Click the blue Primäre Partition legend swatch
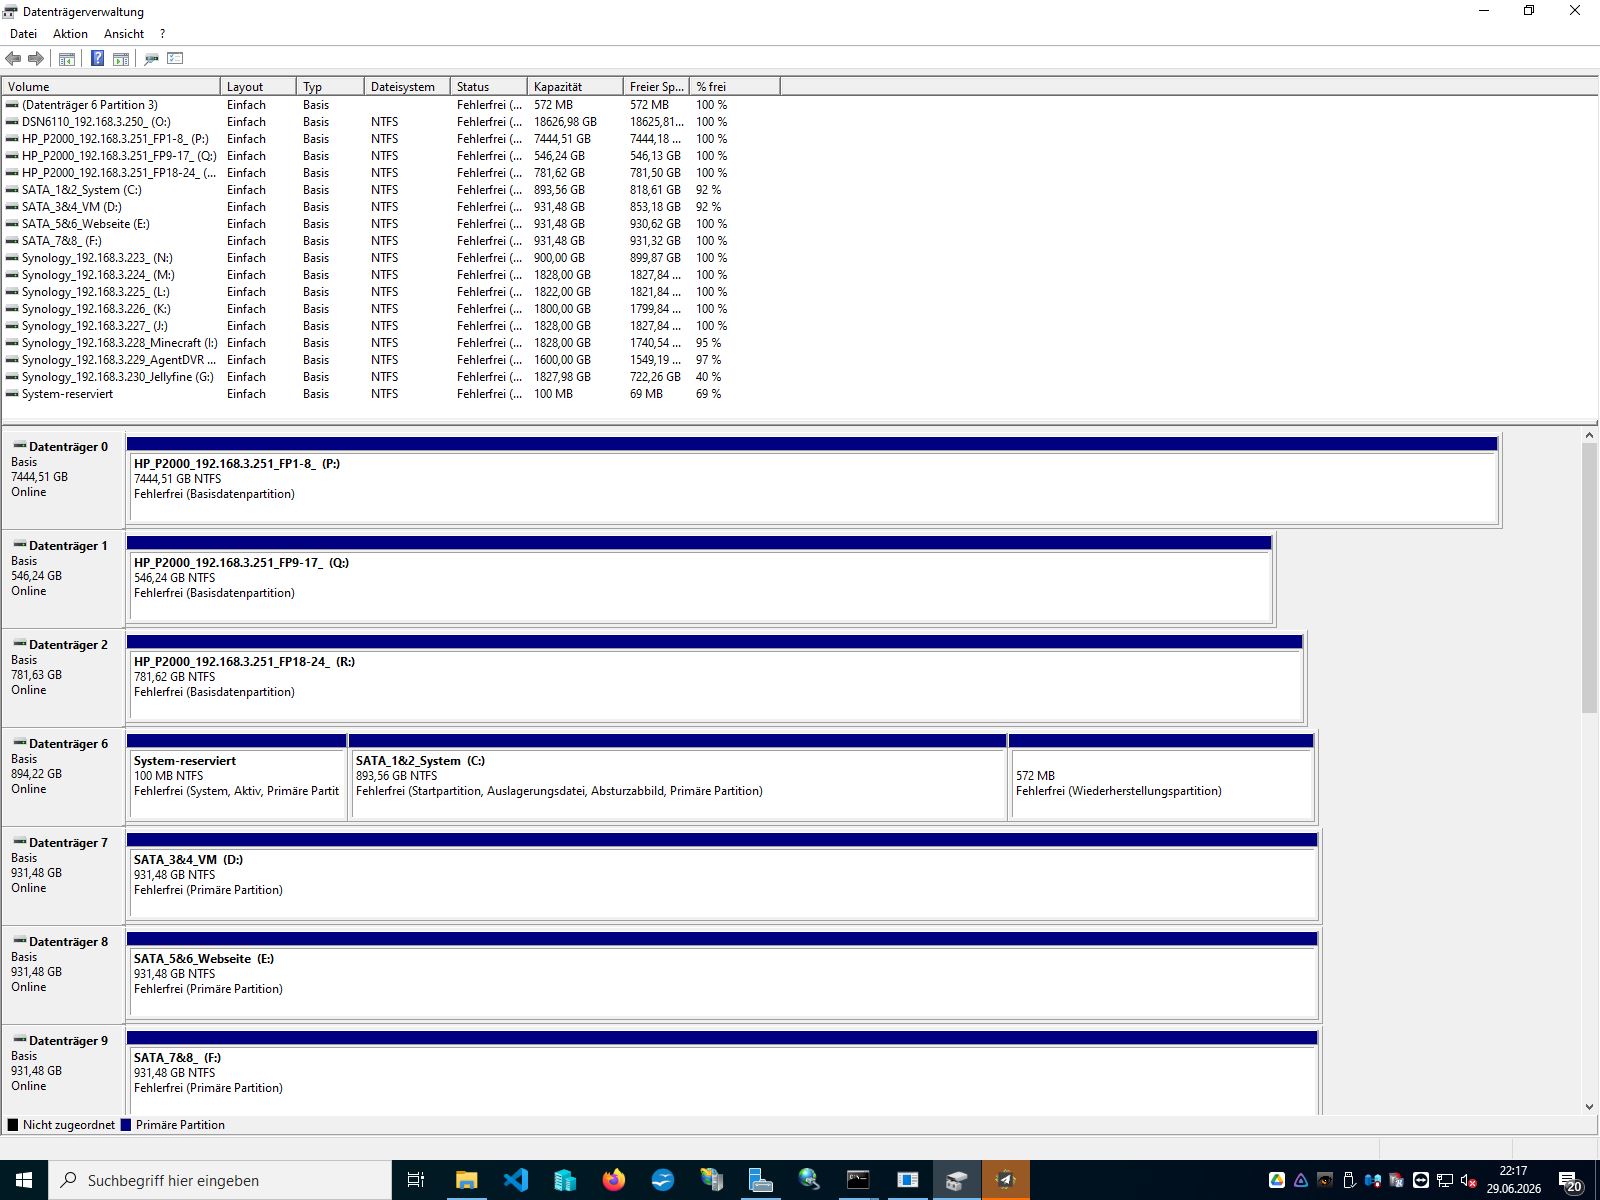 coord(126,1125)
